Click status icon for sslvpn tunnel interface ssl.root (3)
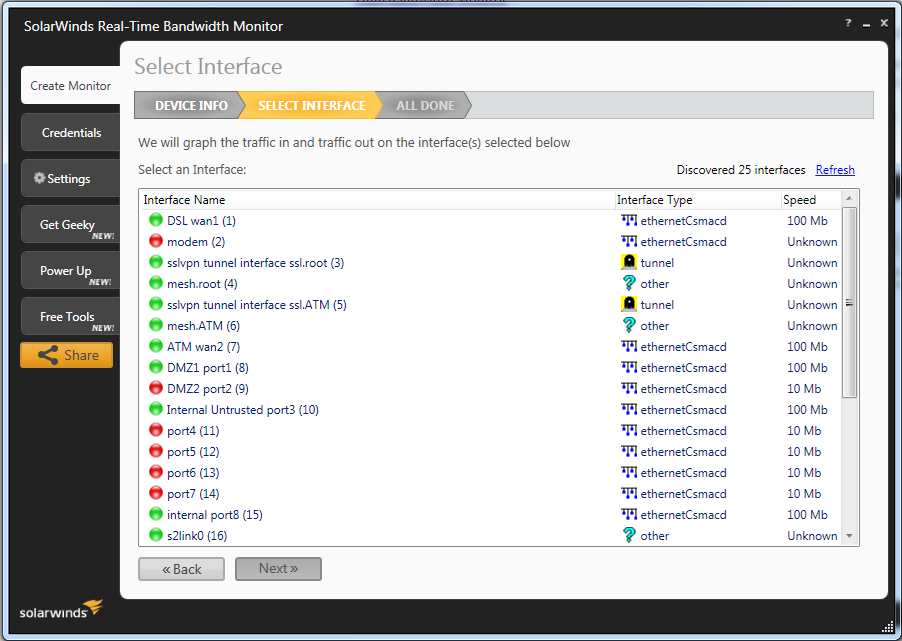Screen dimensions: 902x641 click(x=156, y=262)
